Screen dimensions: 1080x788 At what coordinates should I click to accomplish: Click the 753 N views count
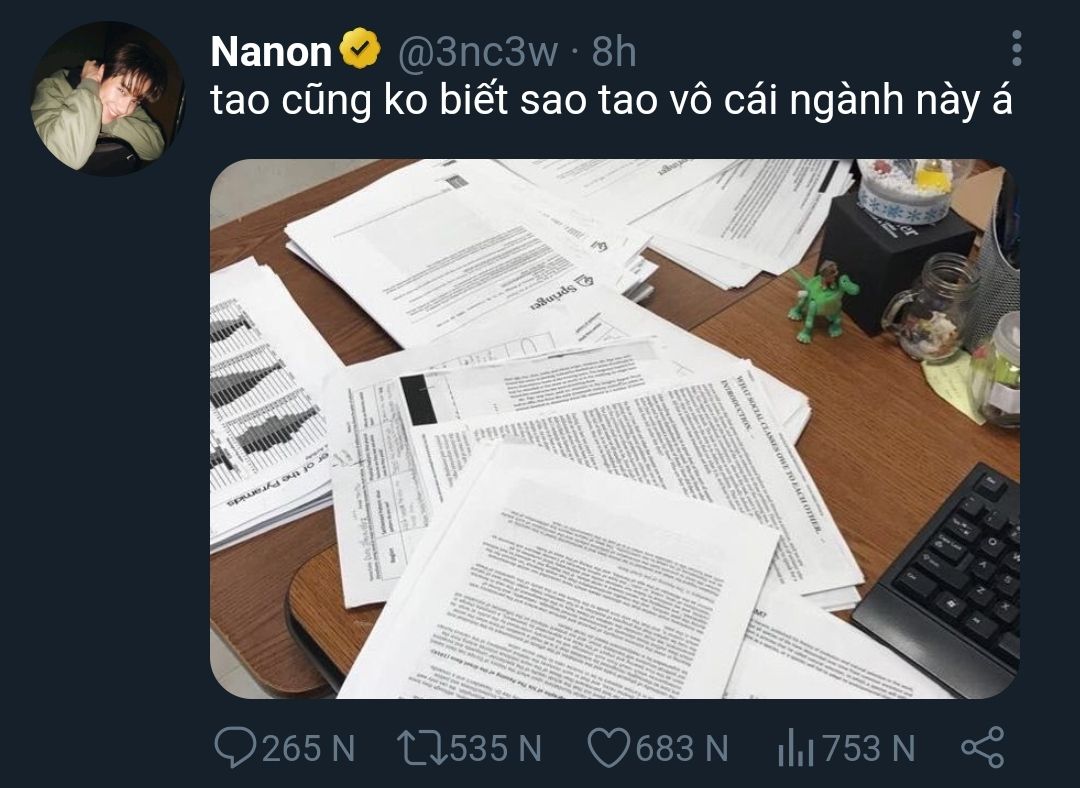[869, 749]
